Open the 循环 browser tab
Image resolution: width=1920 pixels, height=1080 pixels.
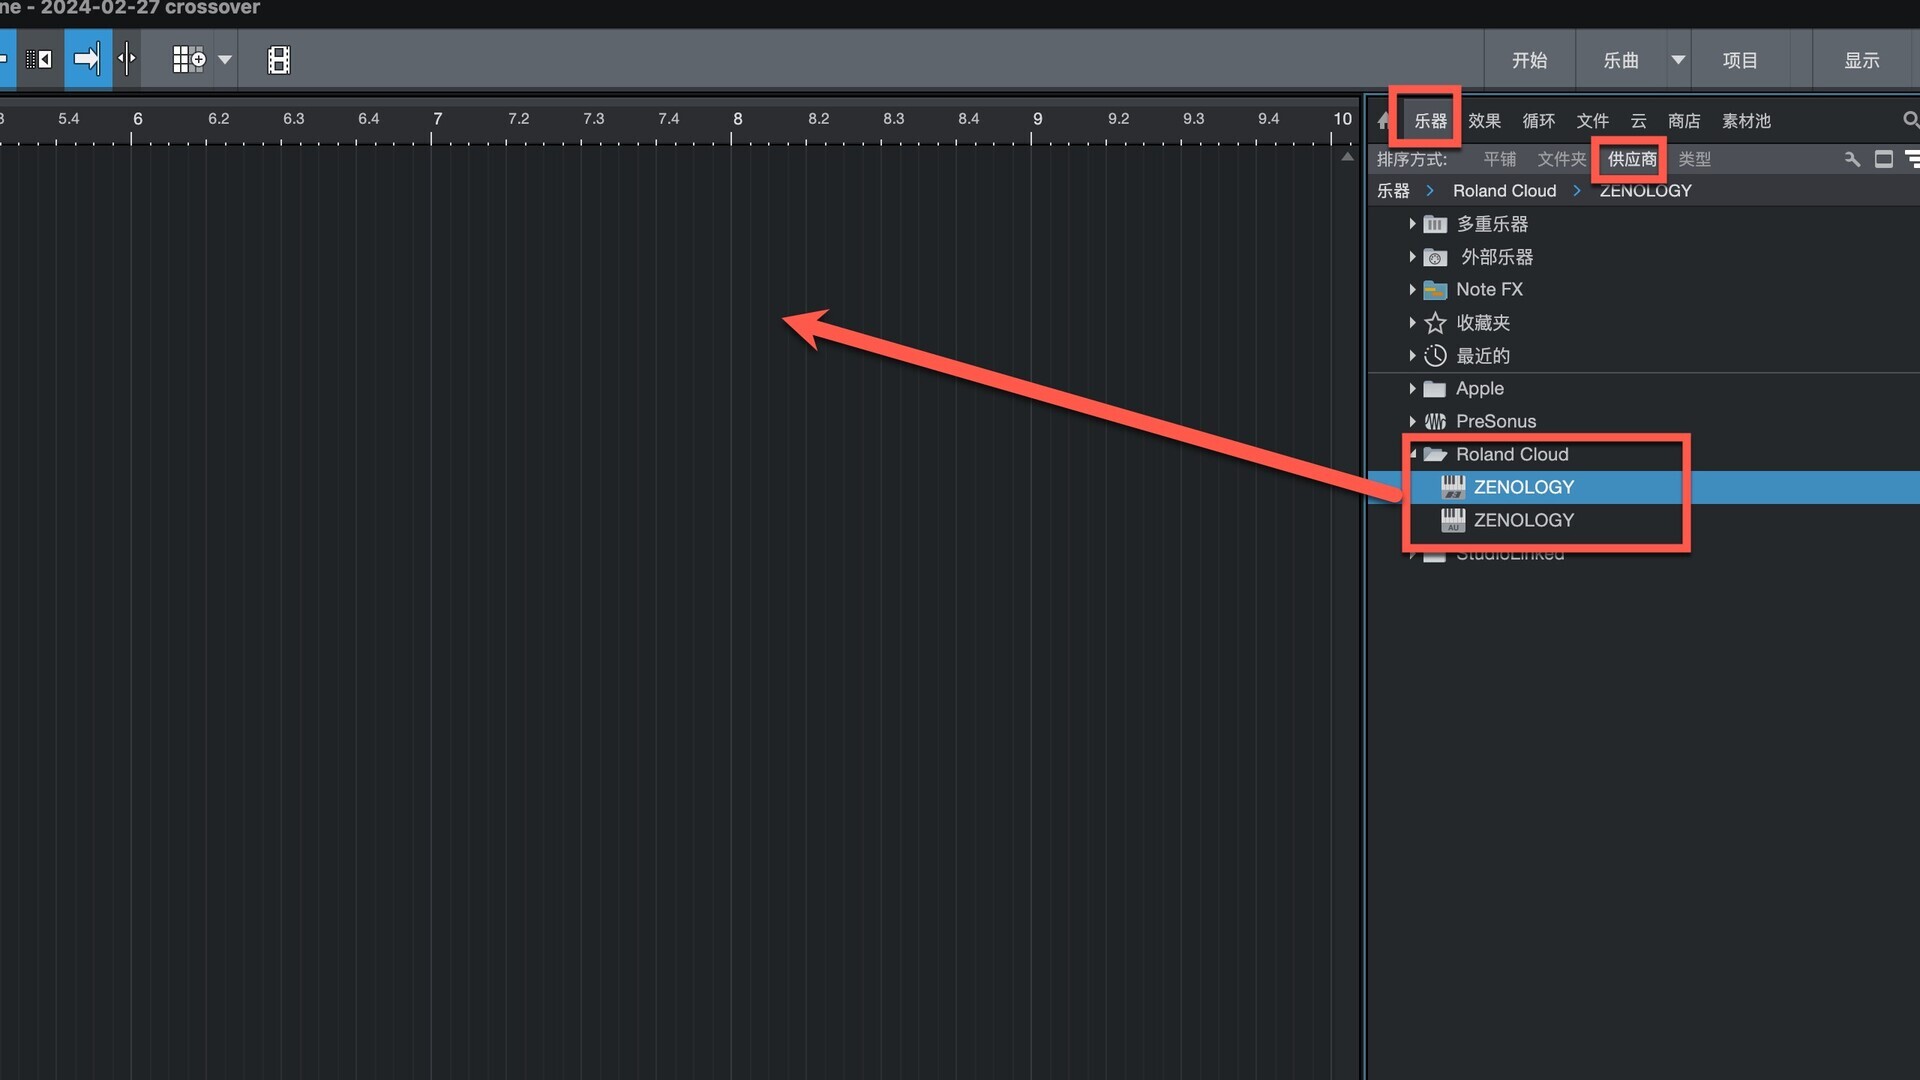pyautogui.click(x=1538, y=121)
